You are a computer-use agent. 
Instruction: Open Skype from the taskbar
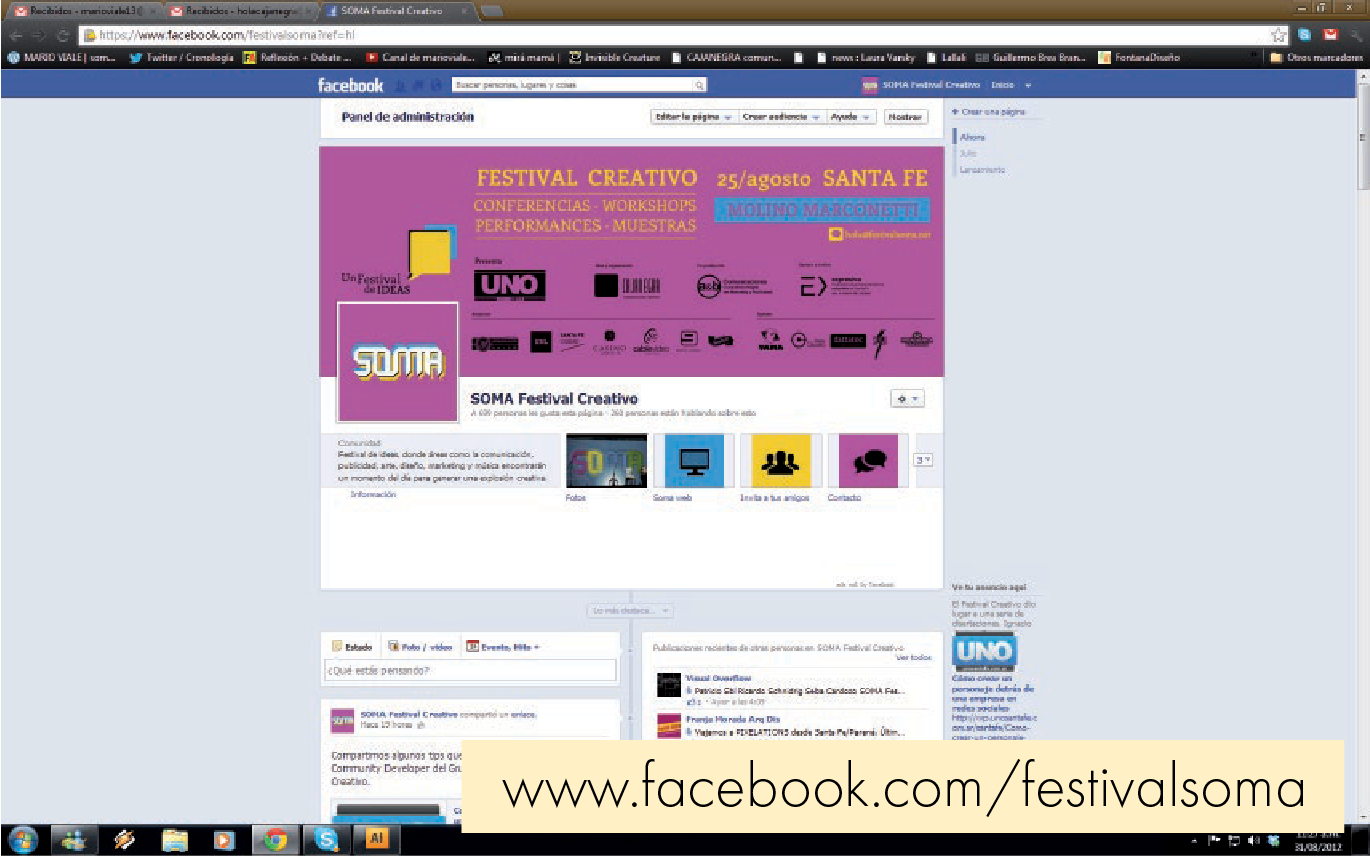326,839
